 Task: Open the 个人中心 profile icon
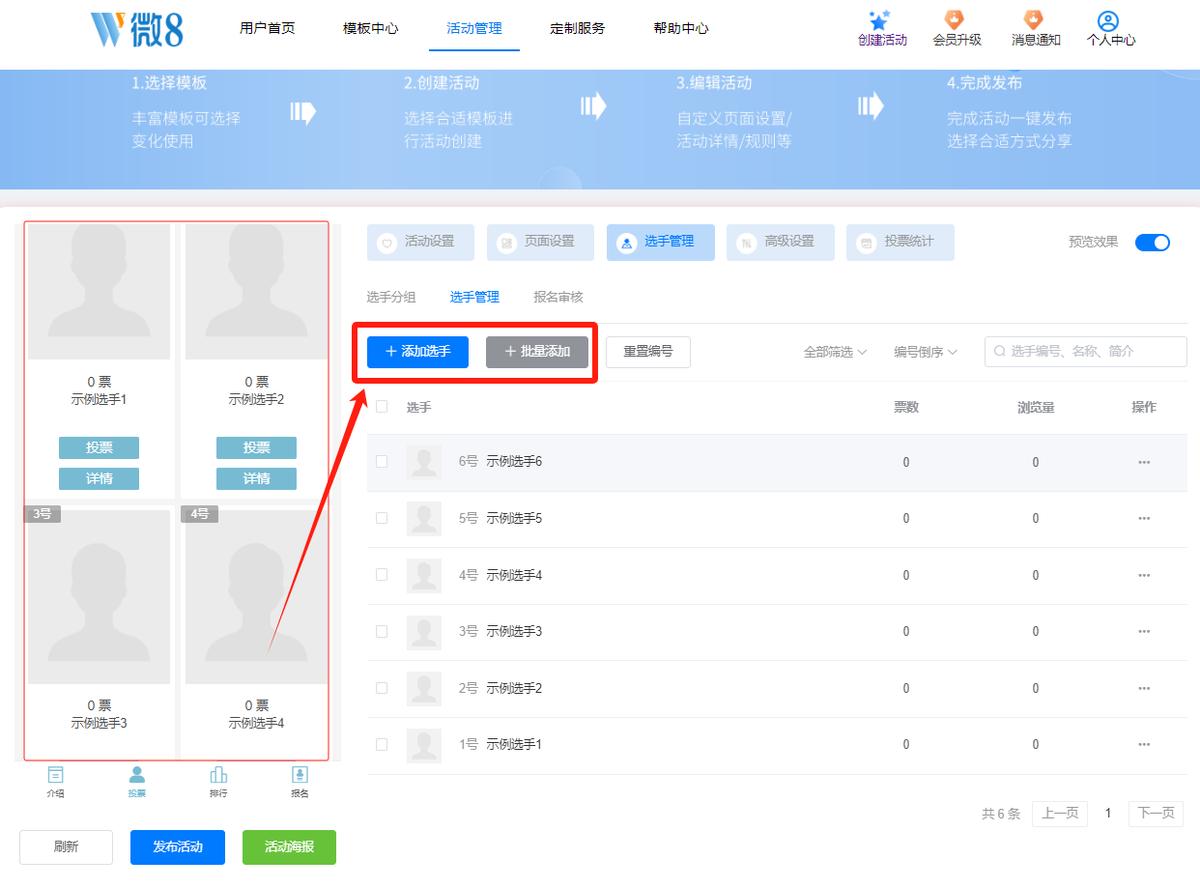tap(1107, 21)
